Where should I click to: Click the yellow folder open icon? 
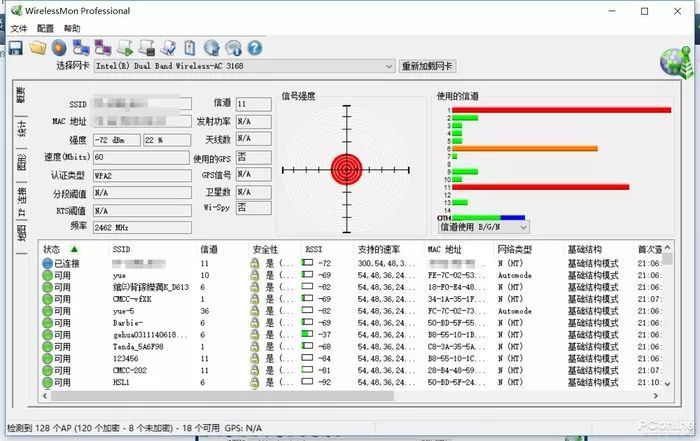(x=38, y=47)
